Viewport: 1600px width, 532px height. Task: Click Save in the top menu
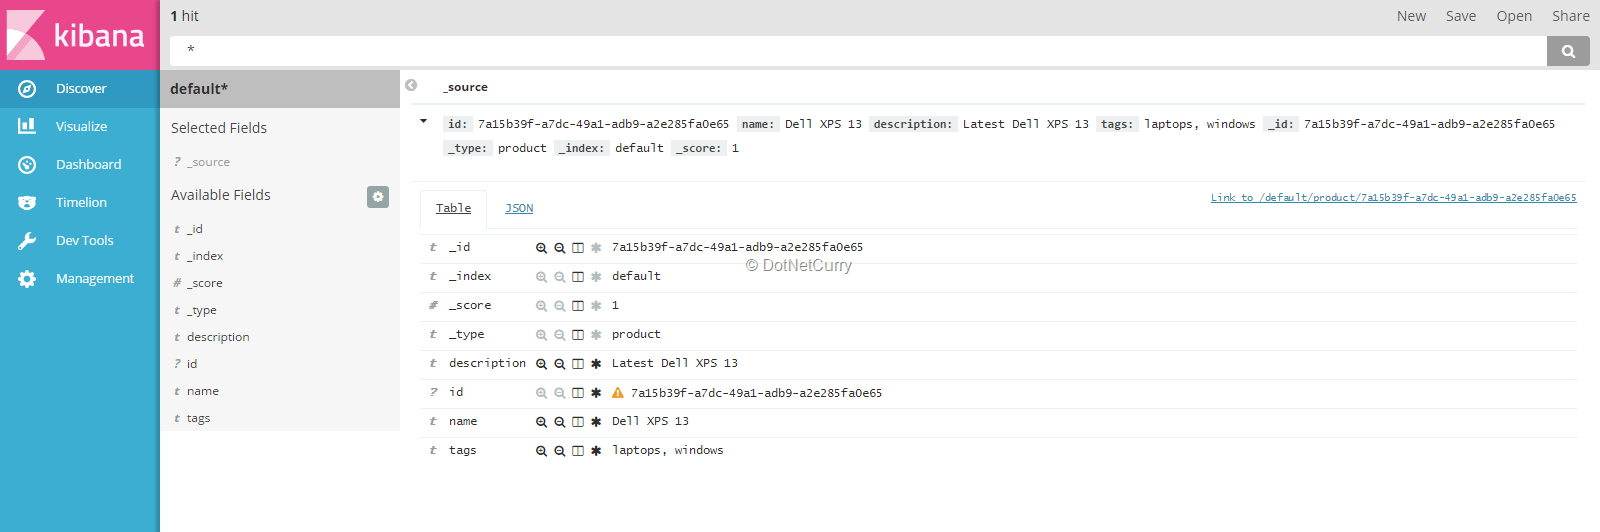(1460, 16)
